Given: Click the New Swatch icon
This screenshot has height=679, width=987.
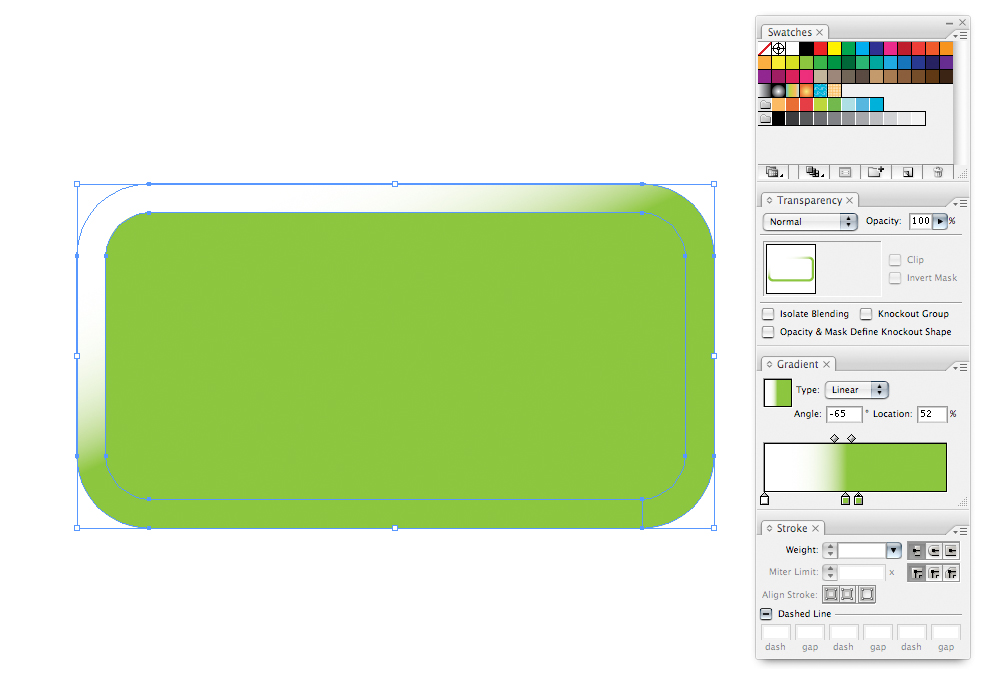Looking at the screenshot, I should (908, 172).
